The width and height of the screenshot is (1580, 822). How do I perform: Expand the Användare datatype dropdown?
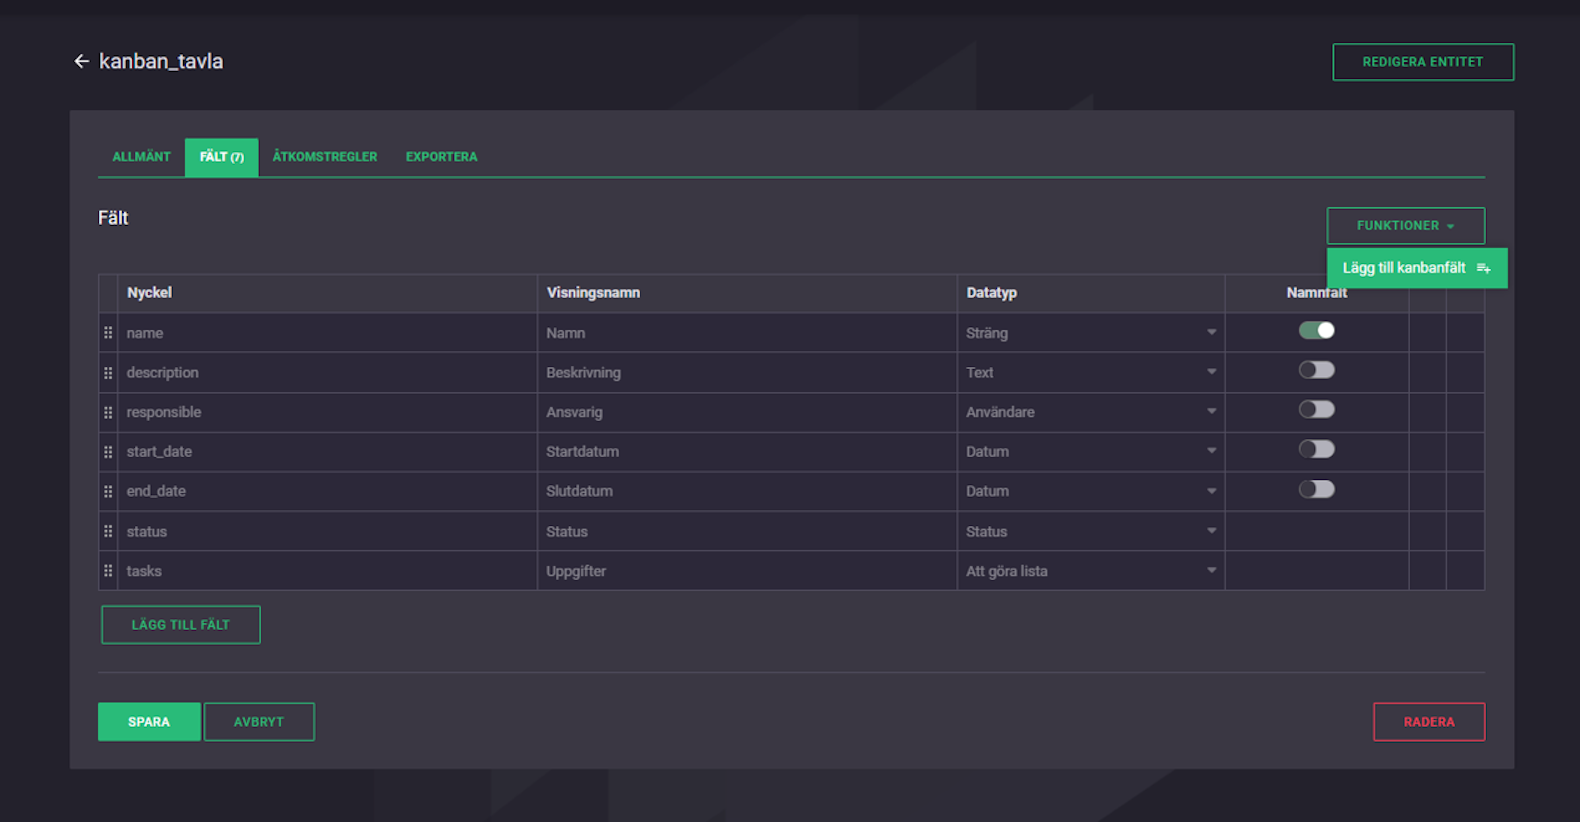[1090, 412]
